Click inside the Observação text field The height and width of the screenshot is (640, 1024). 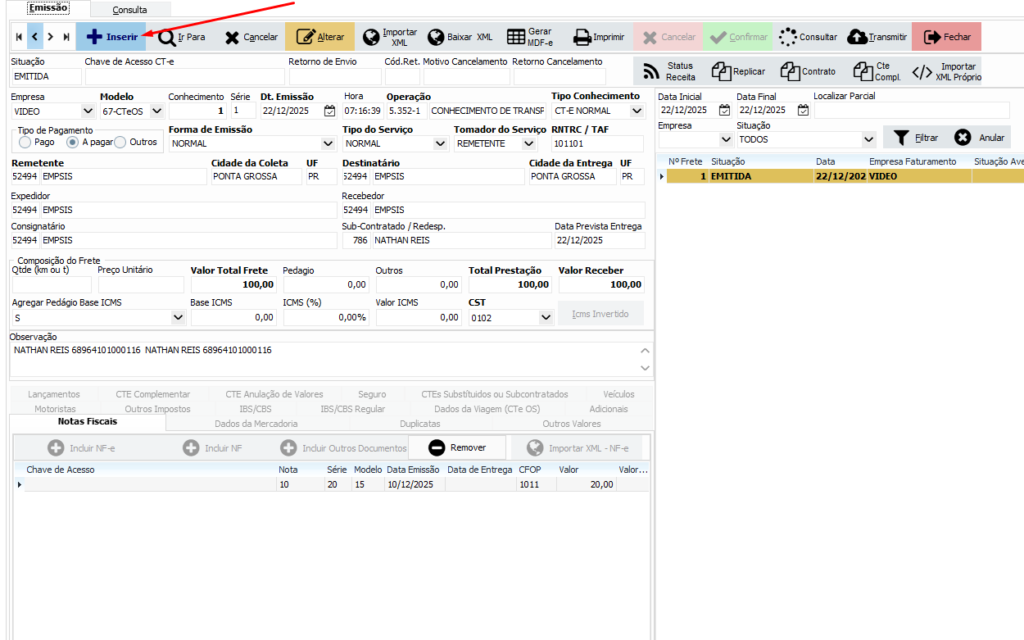[320, 358]
